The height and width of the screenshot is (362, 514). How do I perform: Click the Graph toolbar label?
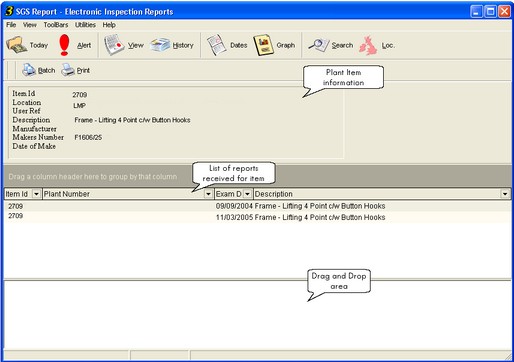(x=286, y=45)
